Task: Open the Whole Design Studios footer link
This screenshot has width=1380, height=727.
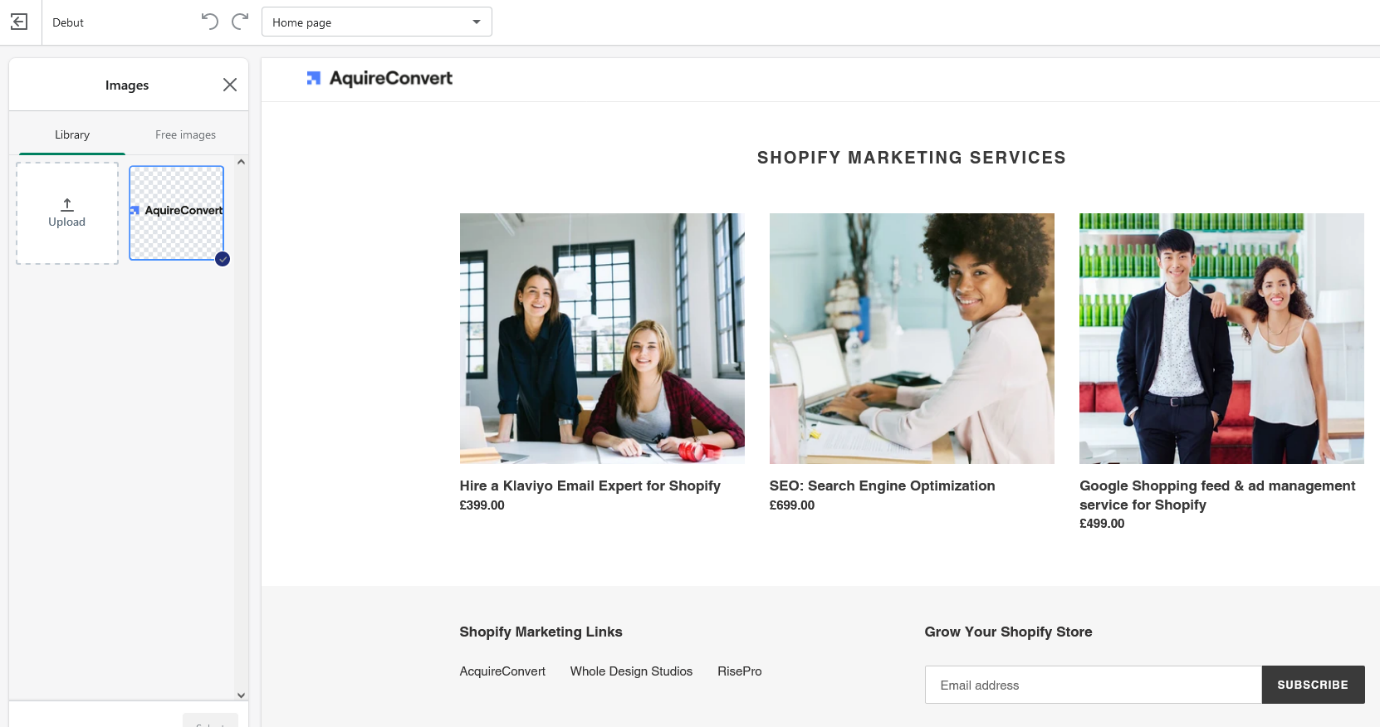Action: (x=631, y=671)
